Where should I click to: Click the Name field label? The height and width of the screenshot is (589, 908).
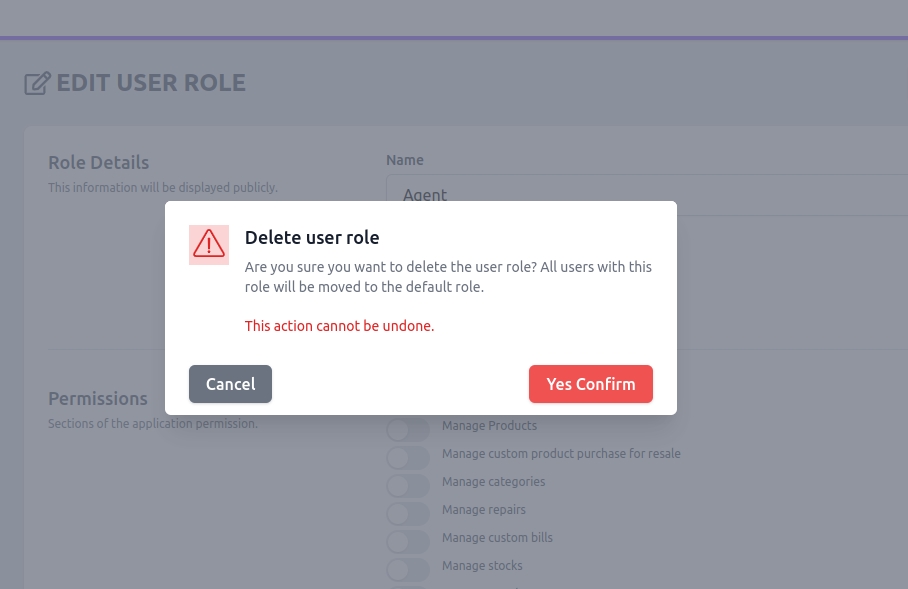click(x=405, y=160)
